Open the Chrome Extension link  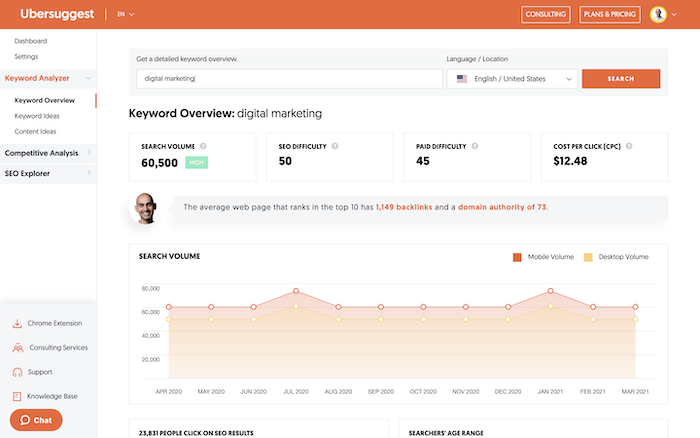pyautogui.click(x=55, y=323)
